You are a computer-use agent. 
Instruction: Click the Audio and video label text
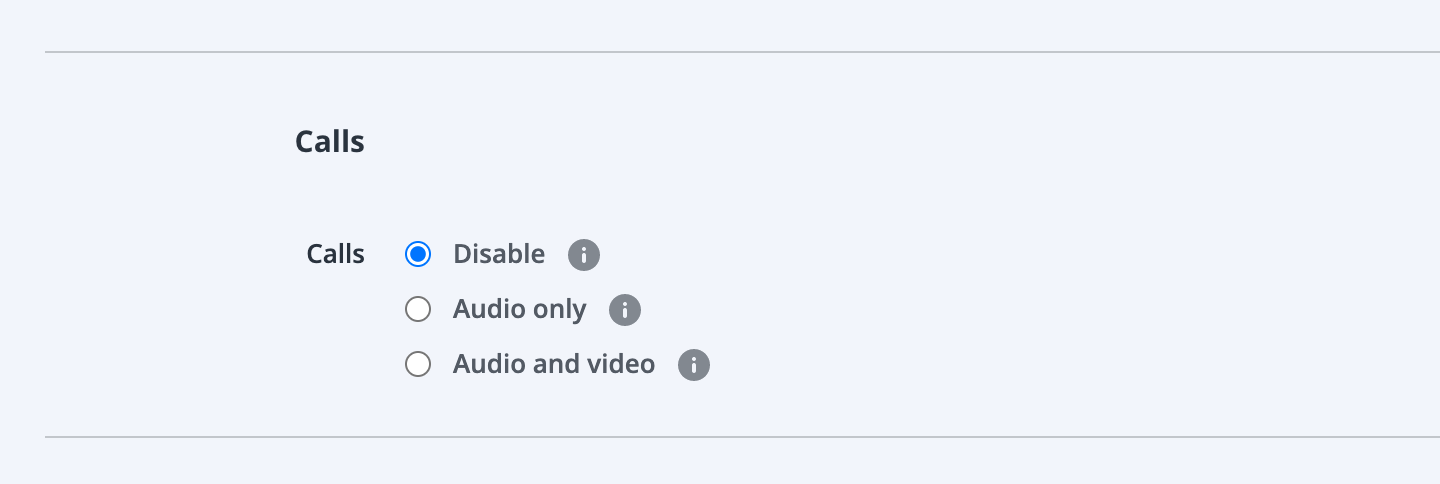tap(554, 364)
